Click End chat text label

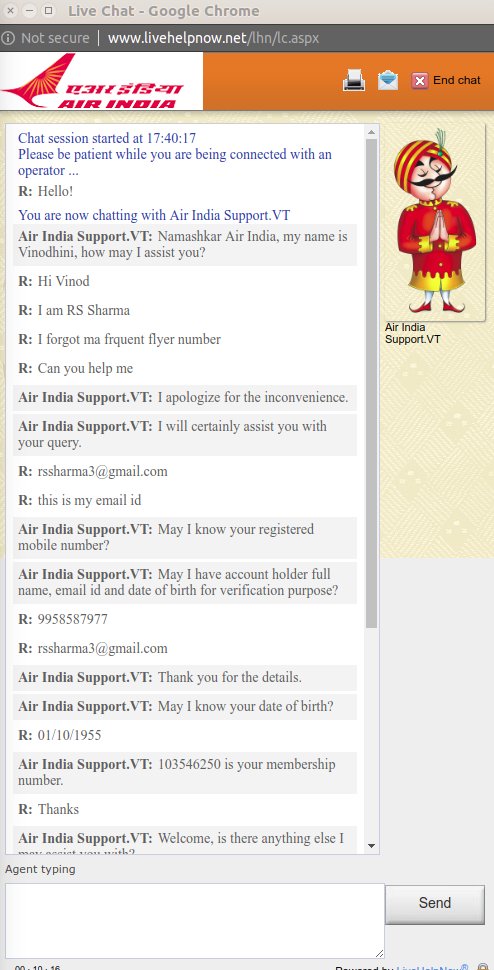pos(457,80)
